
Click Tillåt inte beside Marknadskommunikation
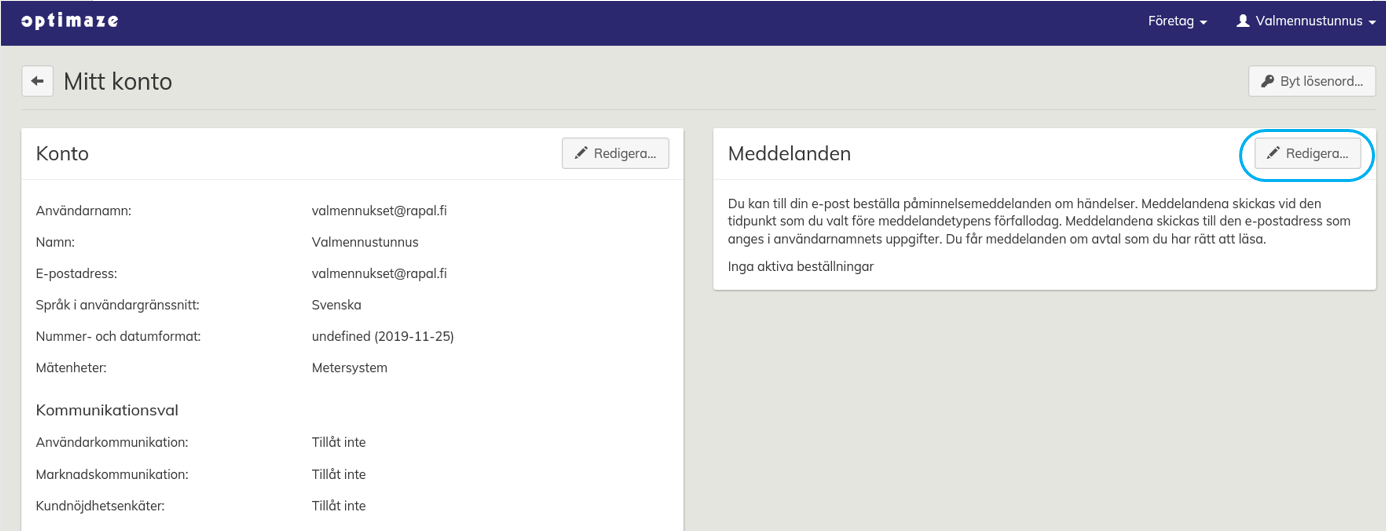click(x=339, y=474)
